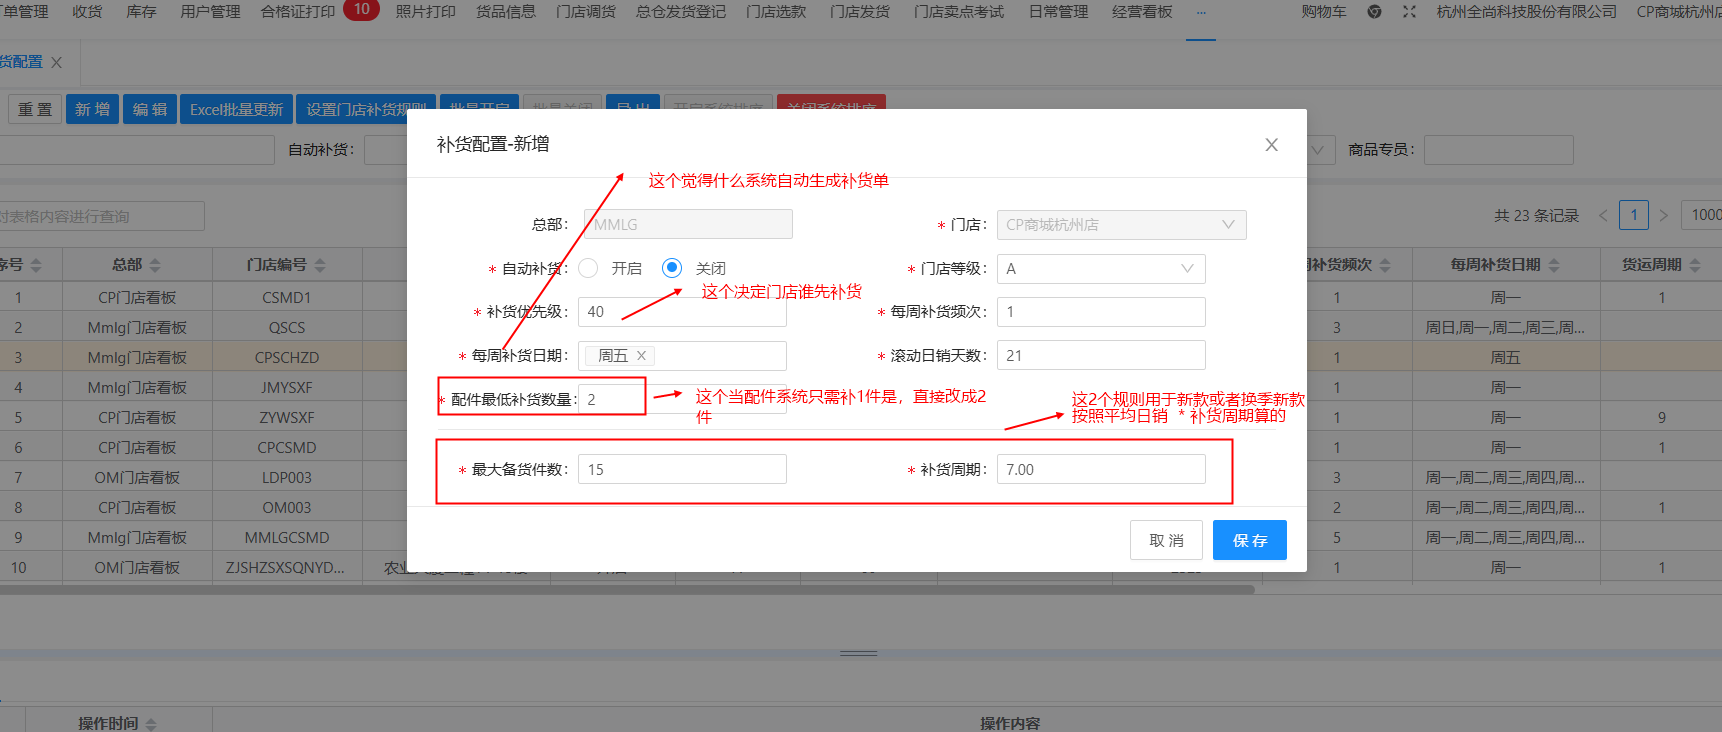Remove the 周五 tag from 每周补货日期
1722x732 pixels.
(x=642, y=356)
